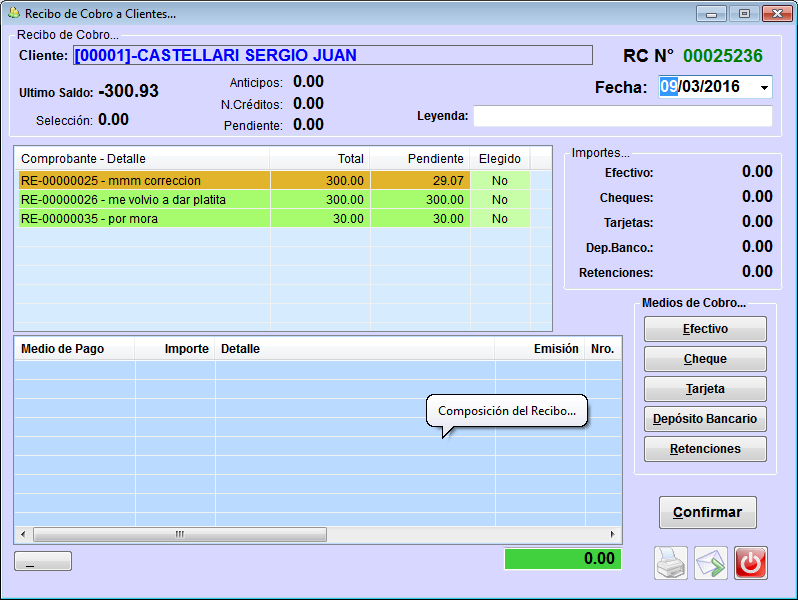The image size is (798, 600).
Task: Add payment with Cheque button
Action: tap(705, 359)
